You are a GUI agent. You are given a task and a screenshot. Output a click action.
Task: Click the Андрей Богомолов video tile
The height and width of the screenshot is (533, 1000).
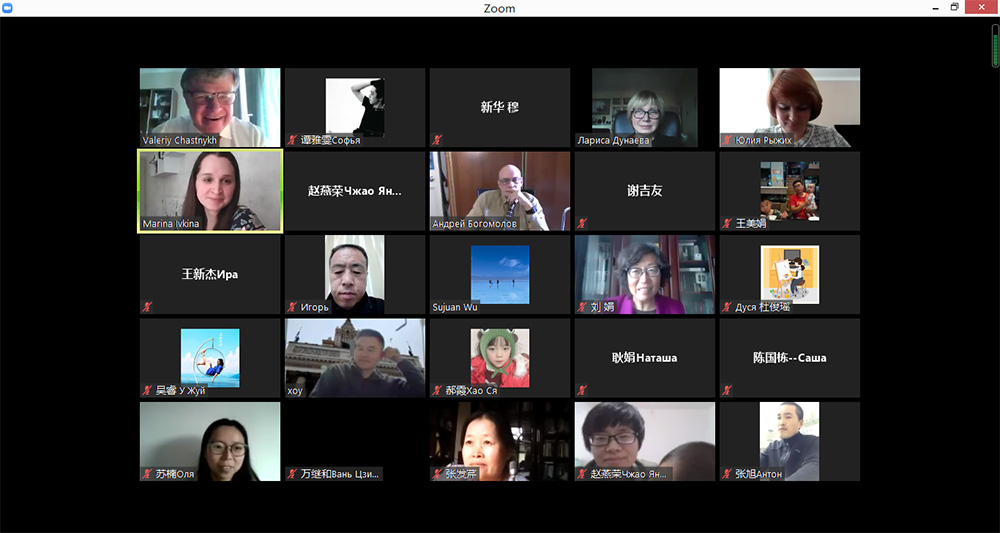pos(500,190)
